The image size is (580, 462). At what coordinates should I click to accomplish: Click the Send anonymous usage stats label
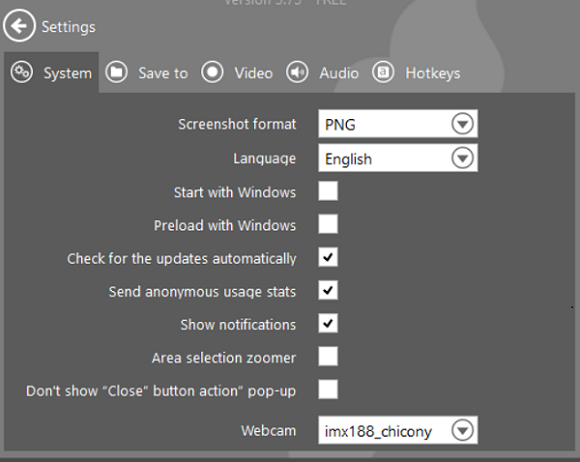tap(202, 292)
